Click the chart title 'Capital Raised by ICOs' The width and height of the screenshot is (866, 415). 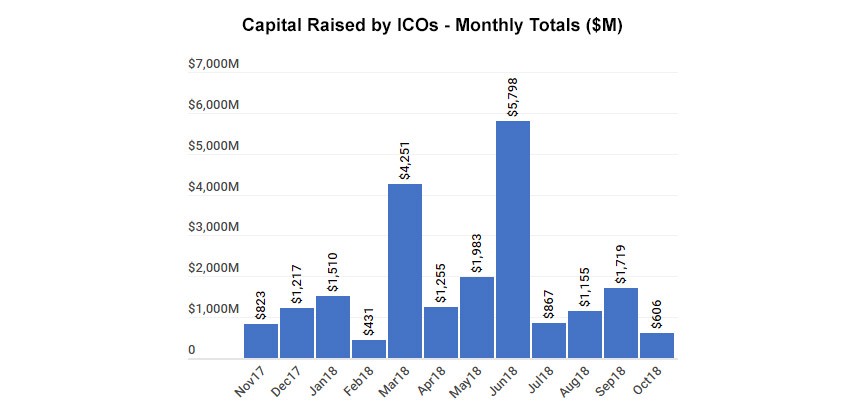tap(433, 26)
